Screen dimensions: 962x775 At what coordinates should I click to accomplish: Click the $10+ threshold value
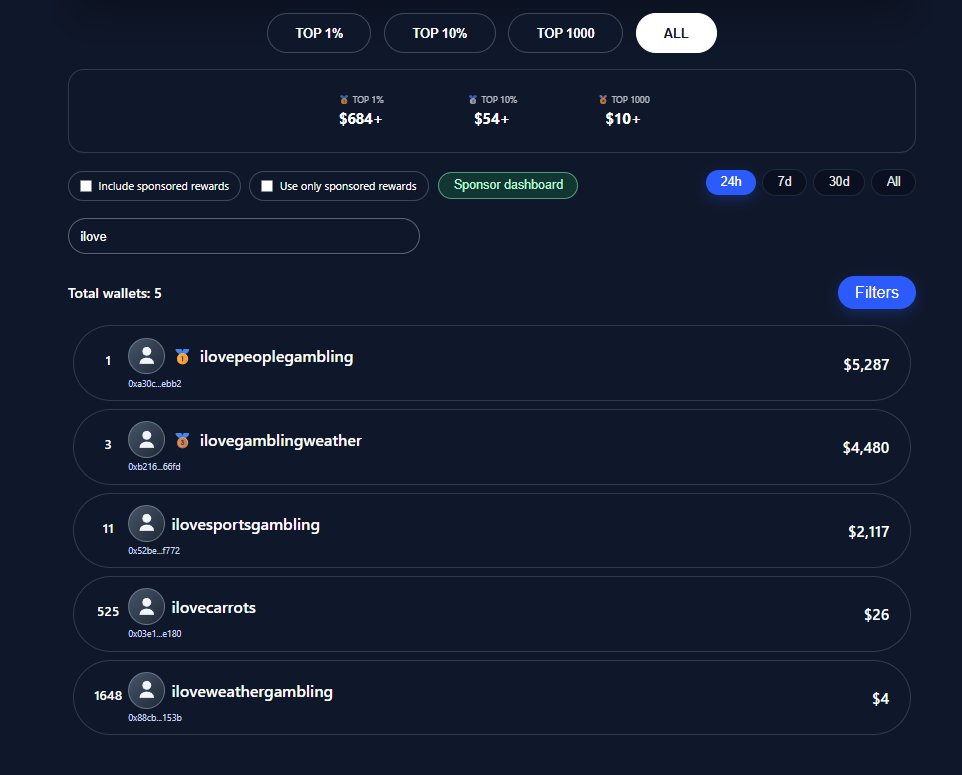click(623, 119)
